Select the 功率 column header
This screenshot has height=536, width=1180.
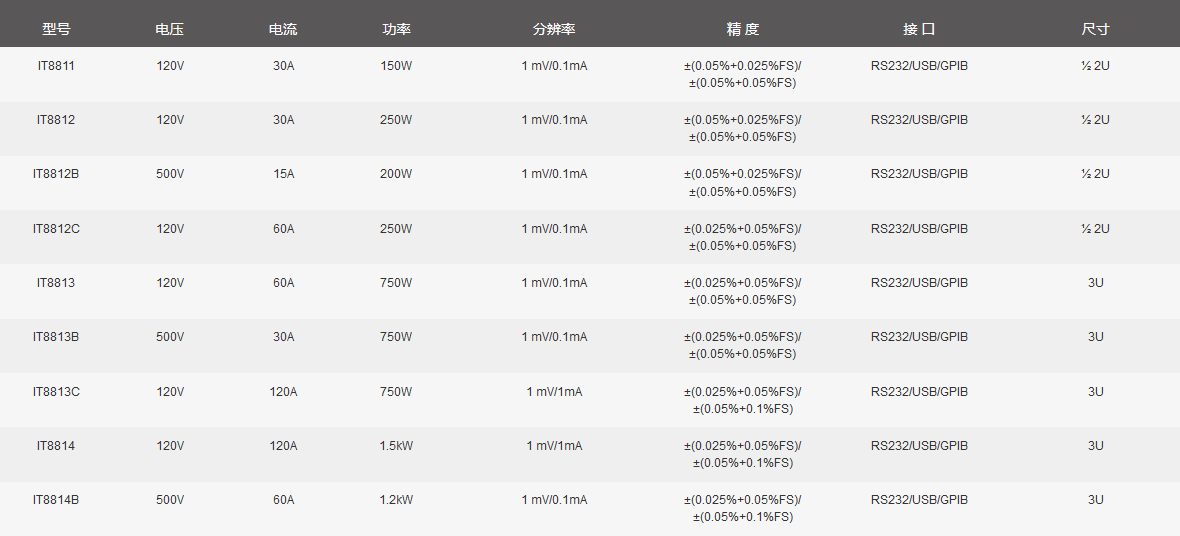tap(396, 29)
